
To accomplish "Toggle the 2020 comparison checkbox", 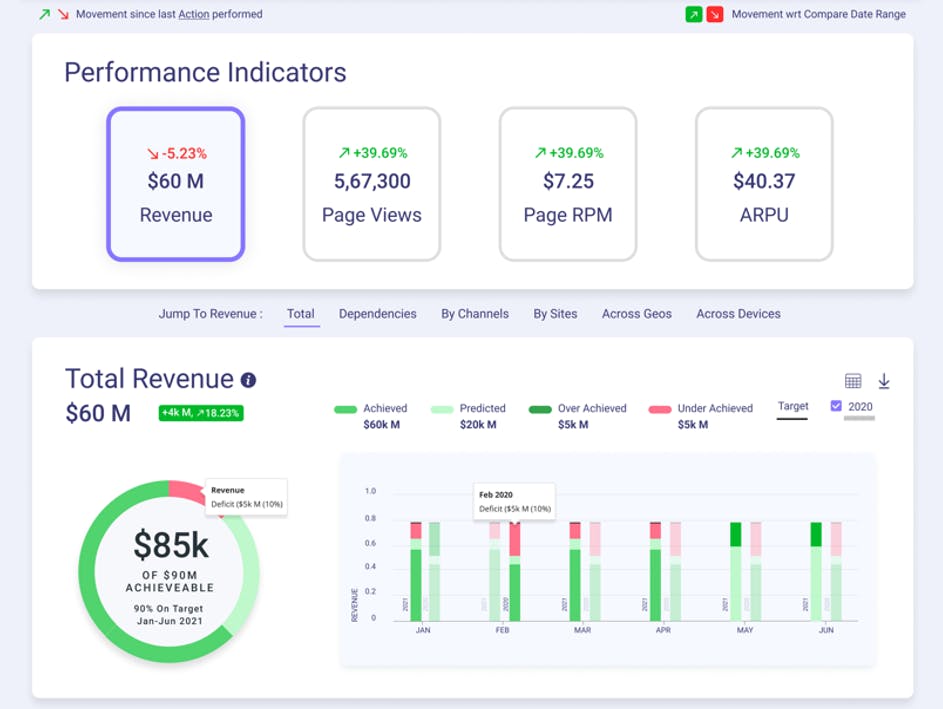I will pos(836,406).
